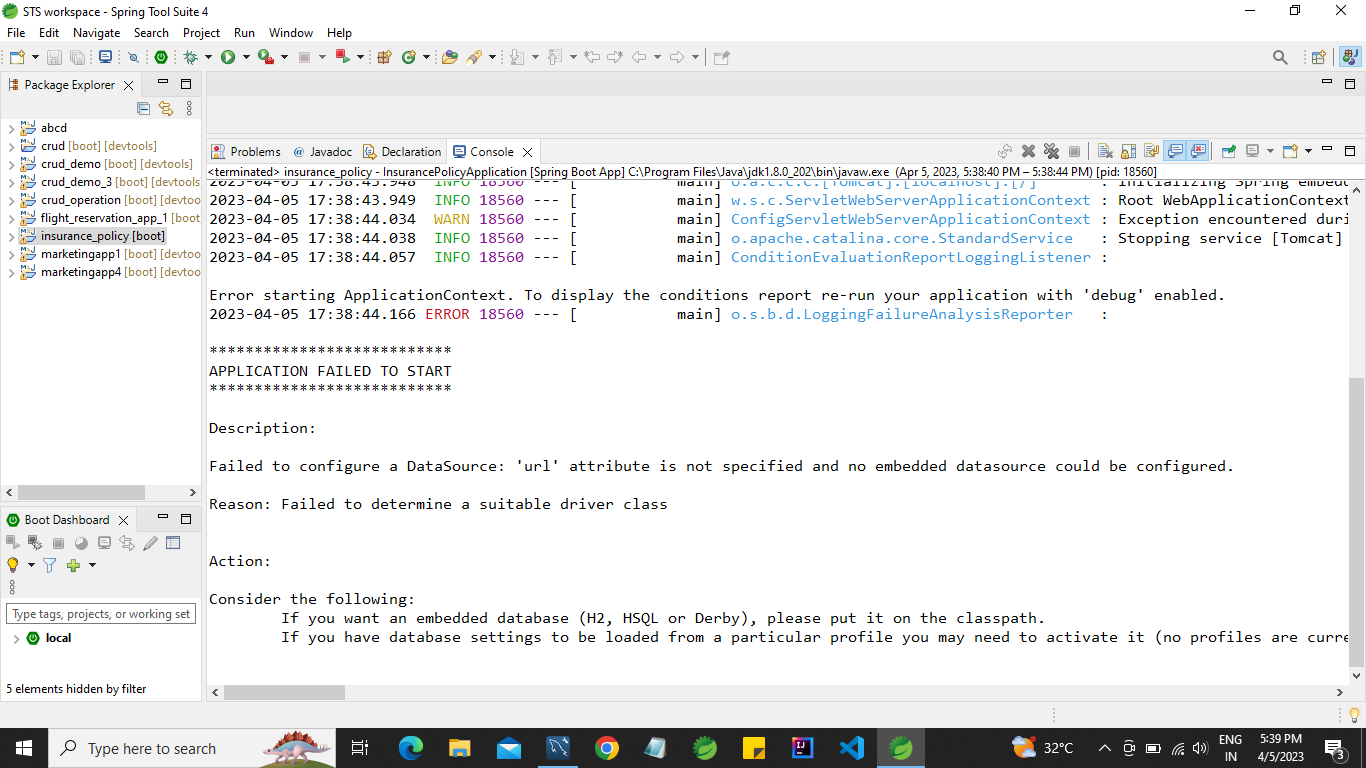
Task: Click the Open Perspective icon at top right
Action: (x=1319, y=57)
